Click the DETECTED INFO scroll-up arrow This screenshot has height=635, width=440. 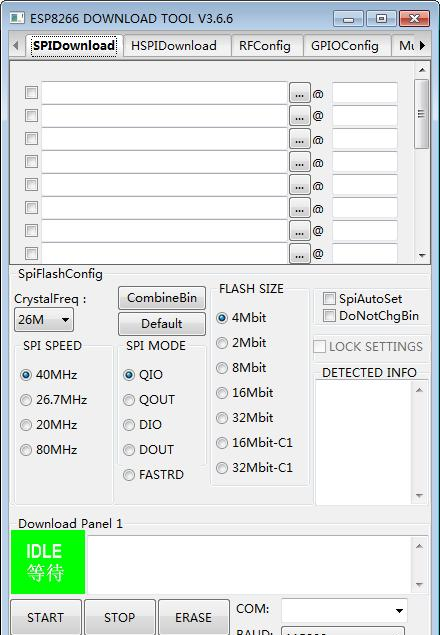(419, 390)
